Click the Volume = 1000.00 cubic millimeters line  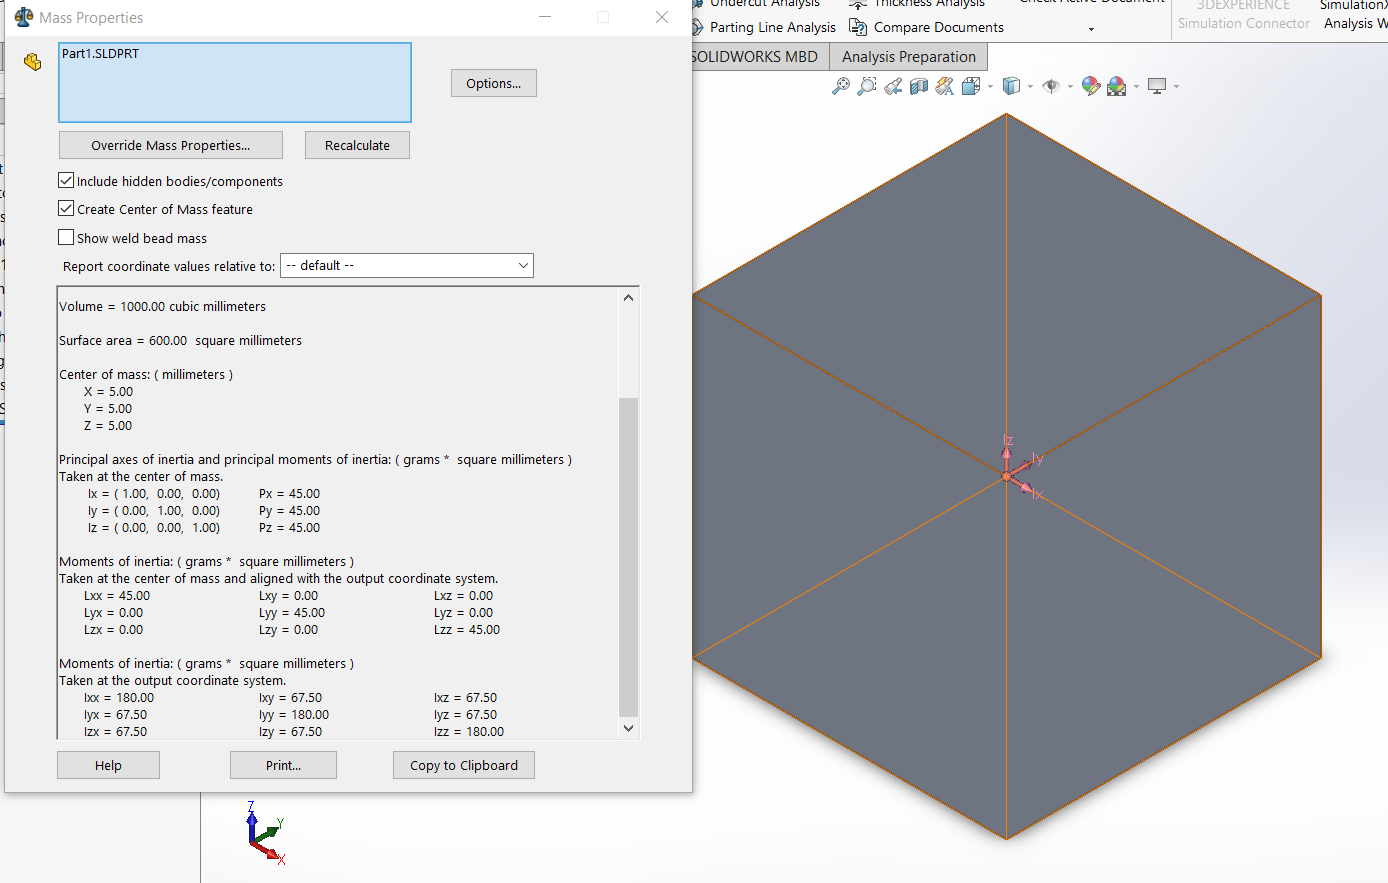[x=162, y=307]
